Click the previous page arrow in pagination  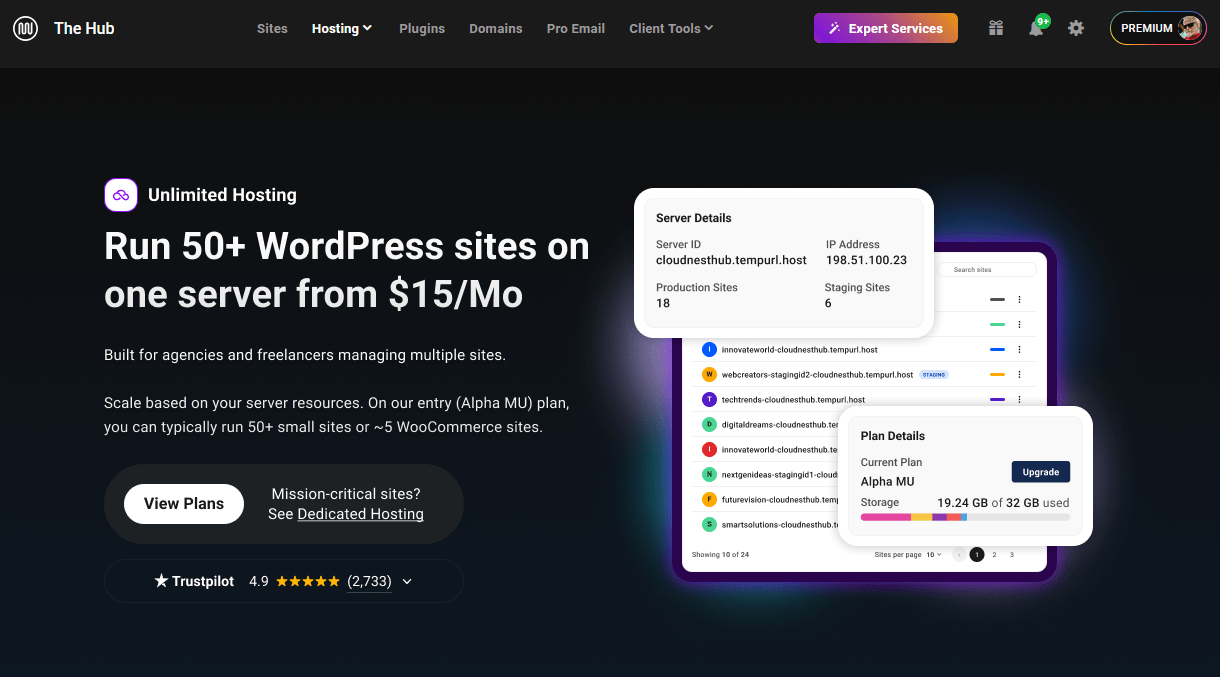tap(959, 554)
